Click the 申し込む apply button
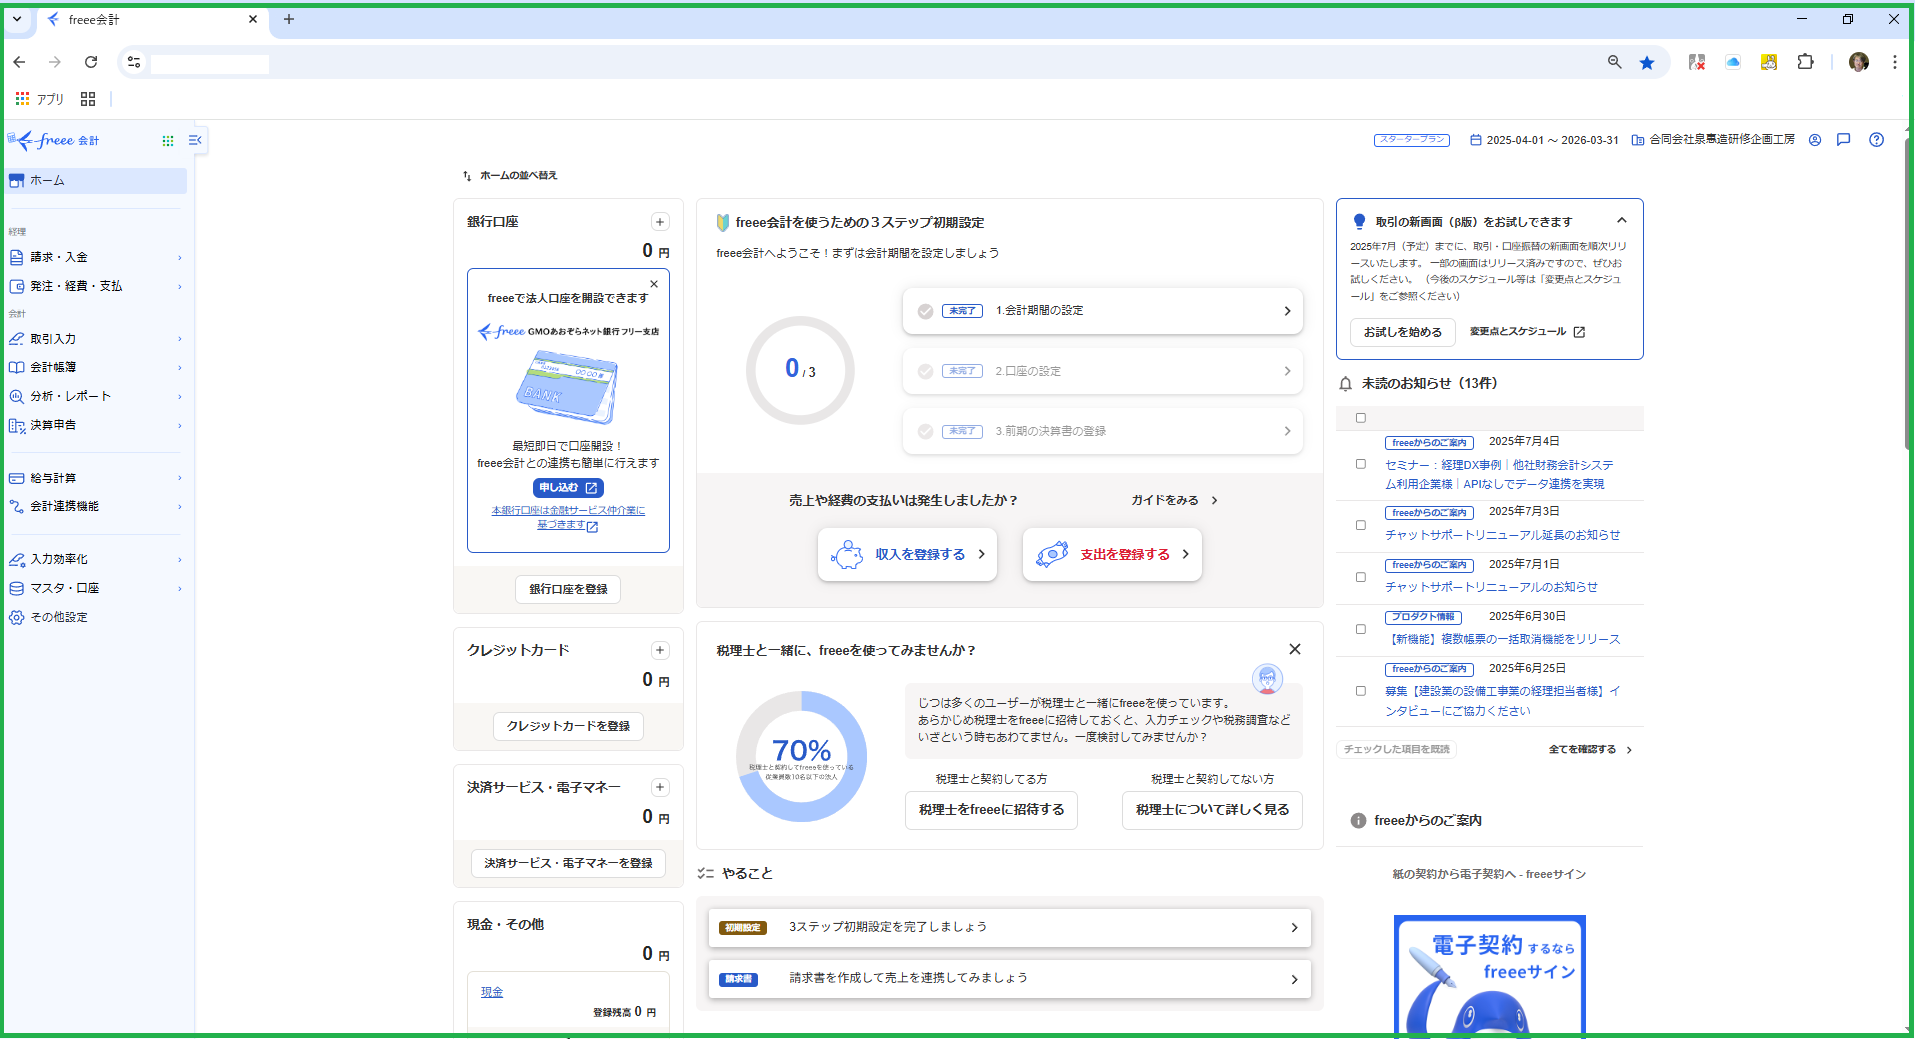Screen dimensions: 1915x1039 click(568, 488)
